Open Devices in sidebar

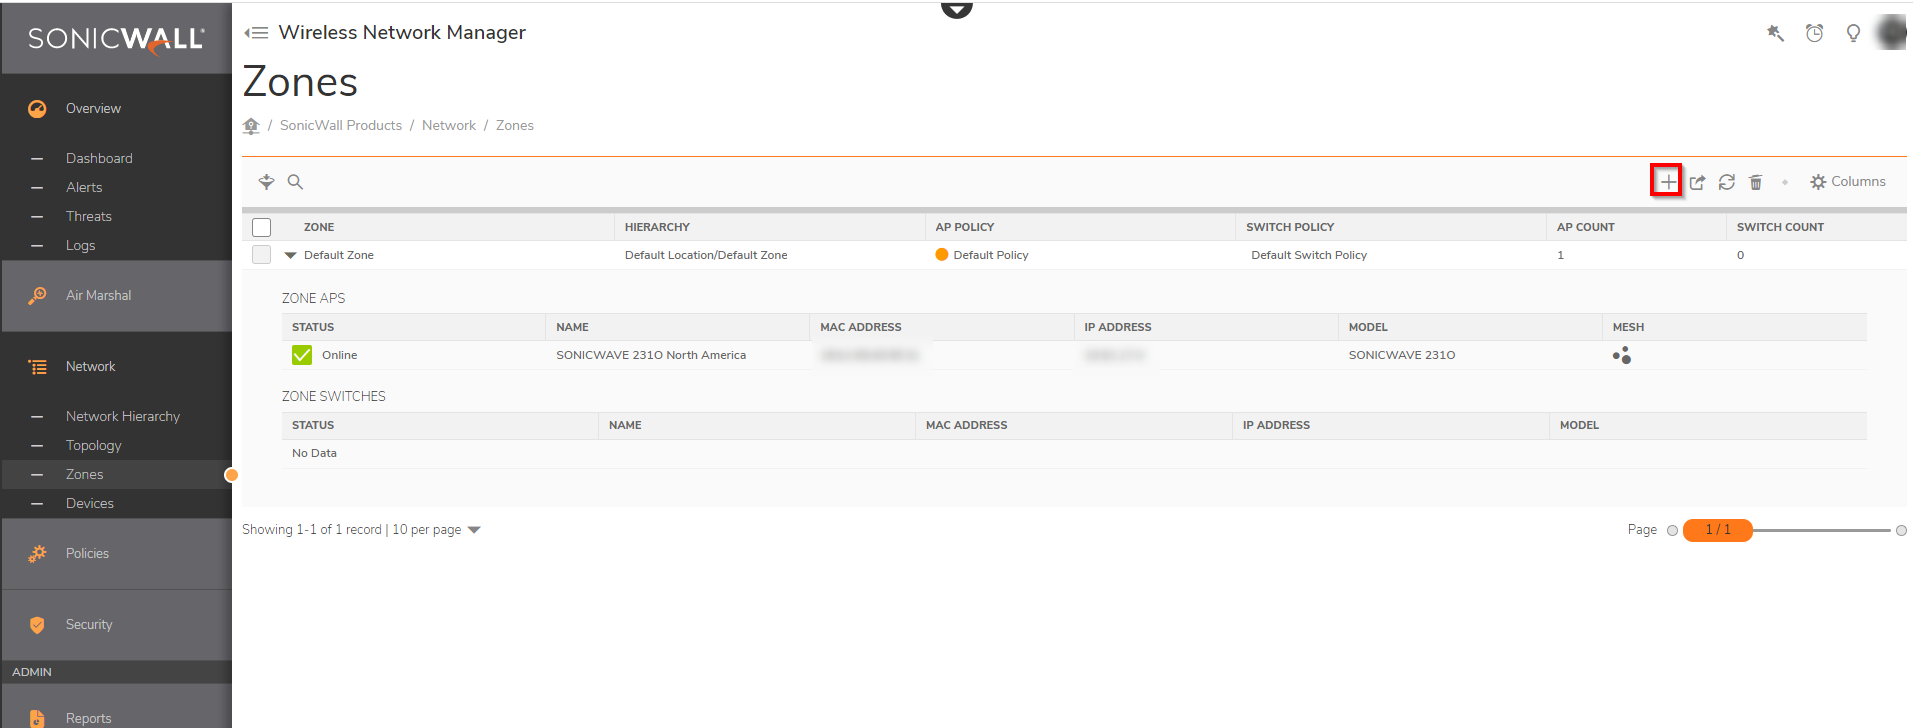click(x=90, y=503)
